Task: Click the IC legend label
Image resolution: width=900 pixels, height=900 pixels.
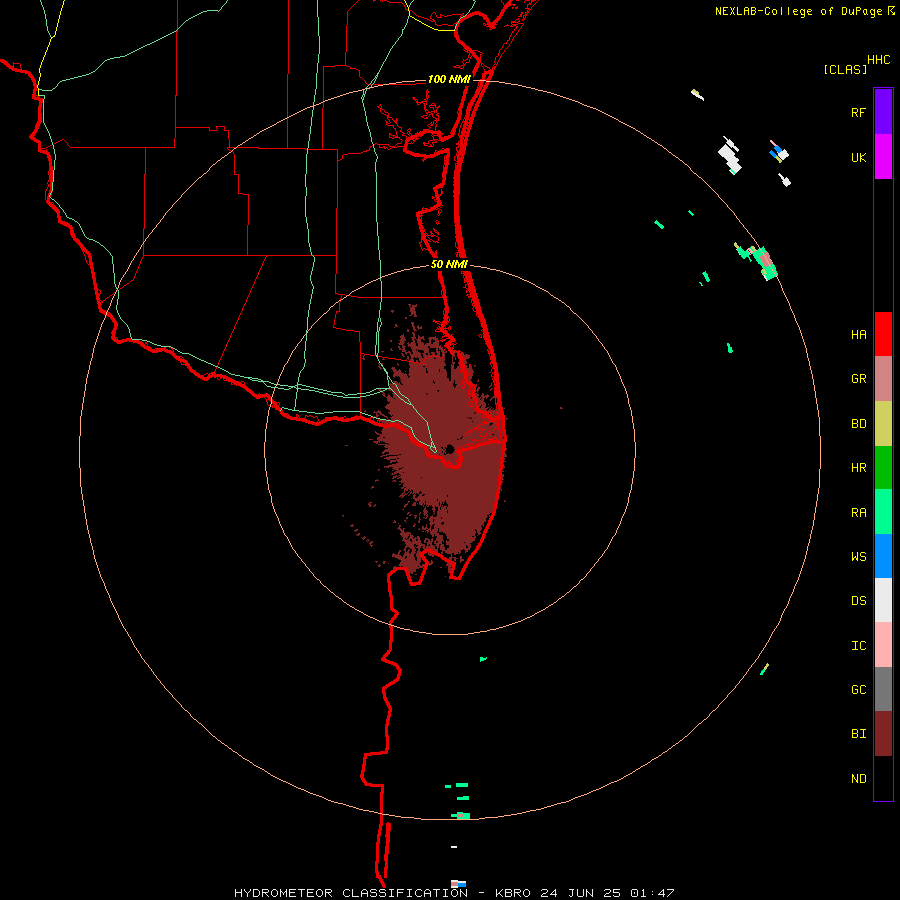Action: (x=858, y=646)
